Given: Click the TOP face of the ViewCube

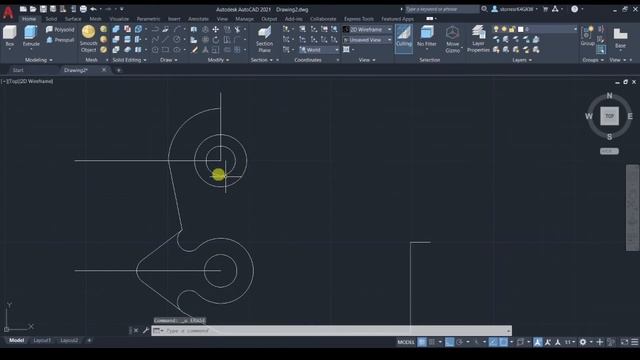Looking at the screenshot, I should pos(609,116).
